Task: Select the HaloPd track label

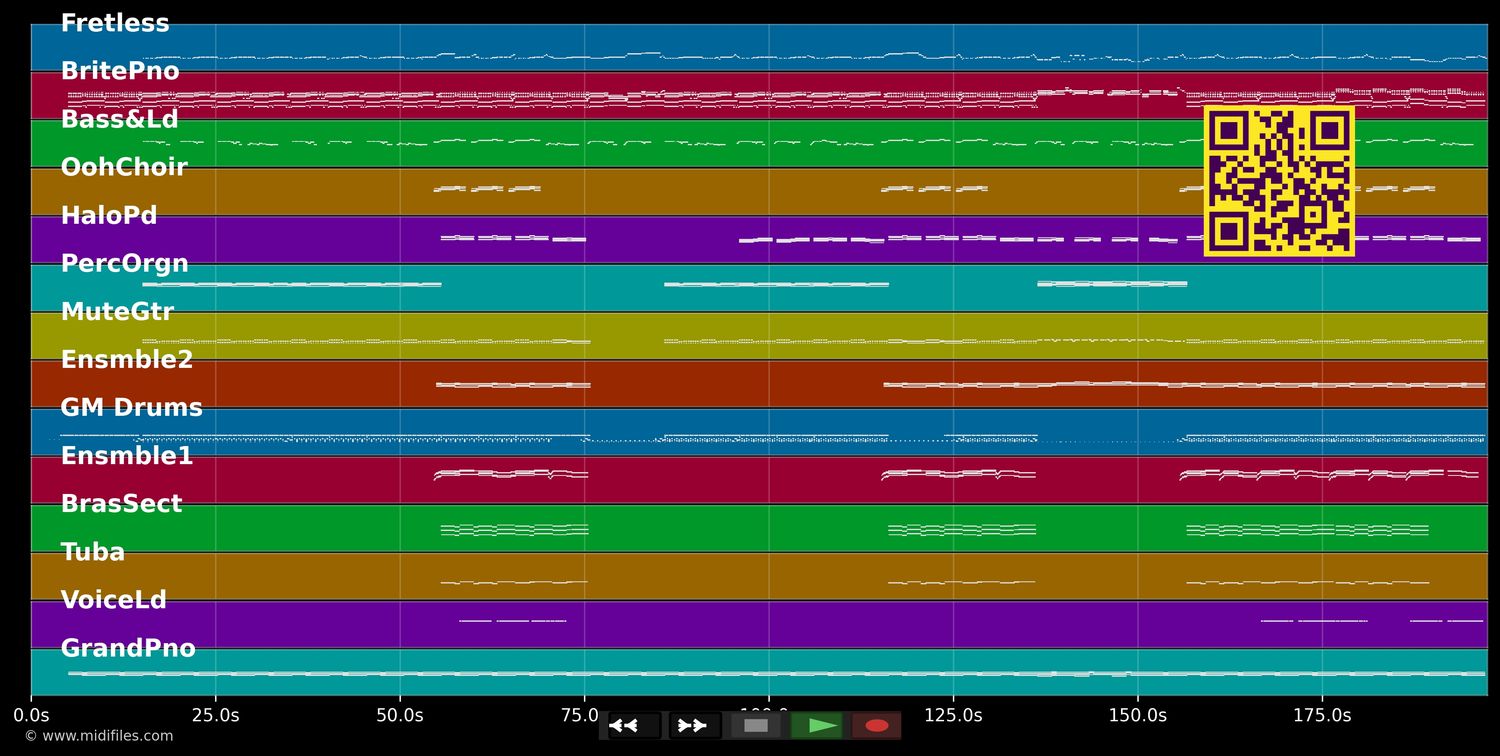Action: (109, 216)
